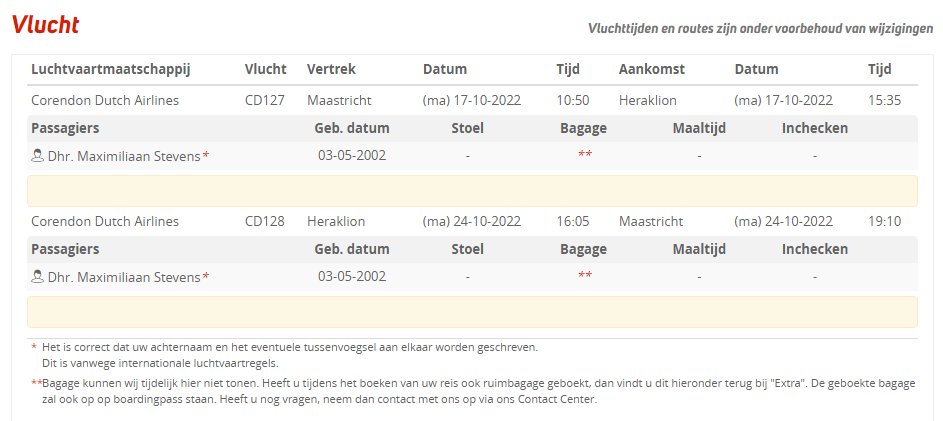Click the Vlucht section heading

[x=45, y=26]
